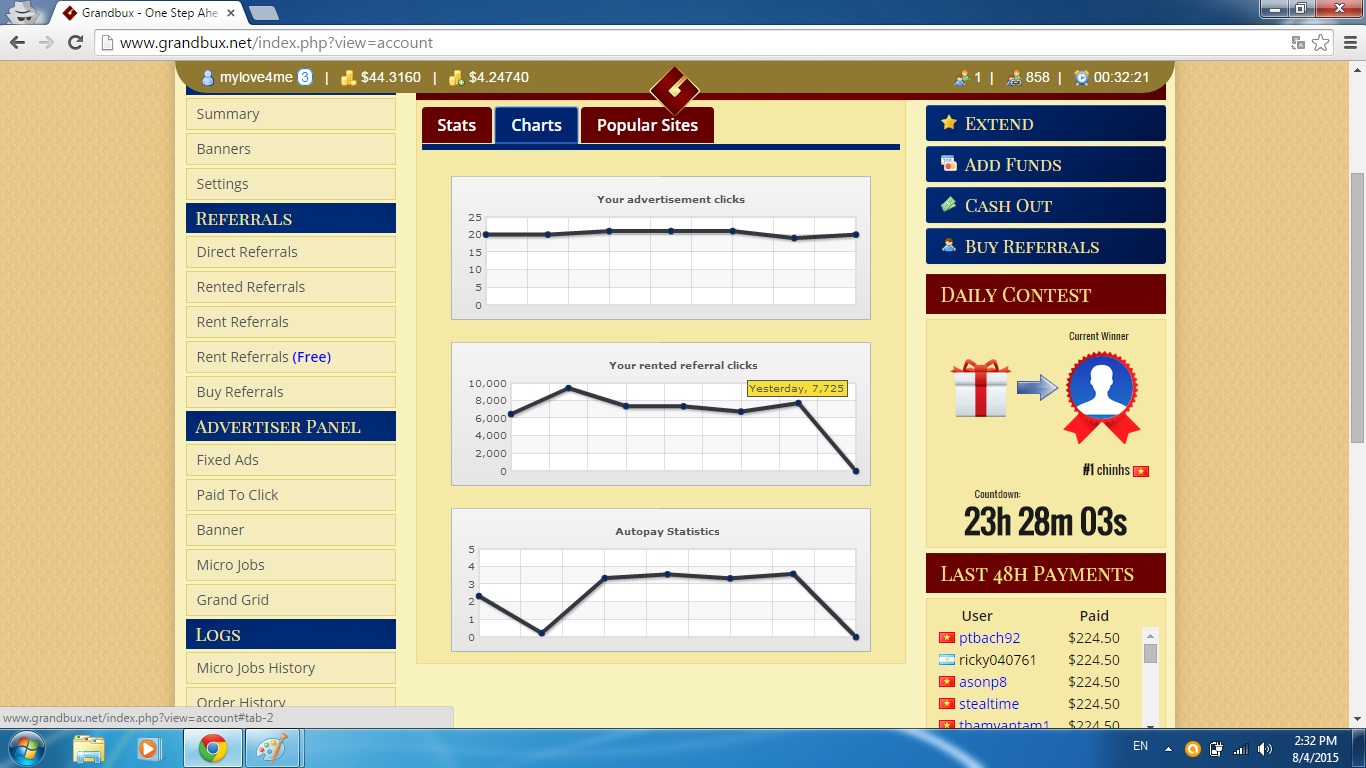
Task: Click the coins icon next to $4.24740
Action: (456, 78)
